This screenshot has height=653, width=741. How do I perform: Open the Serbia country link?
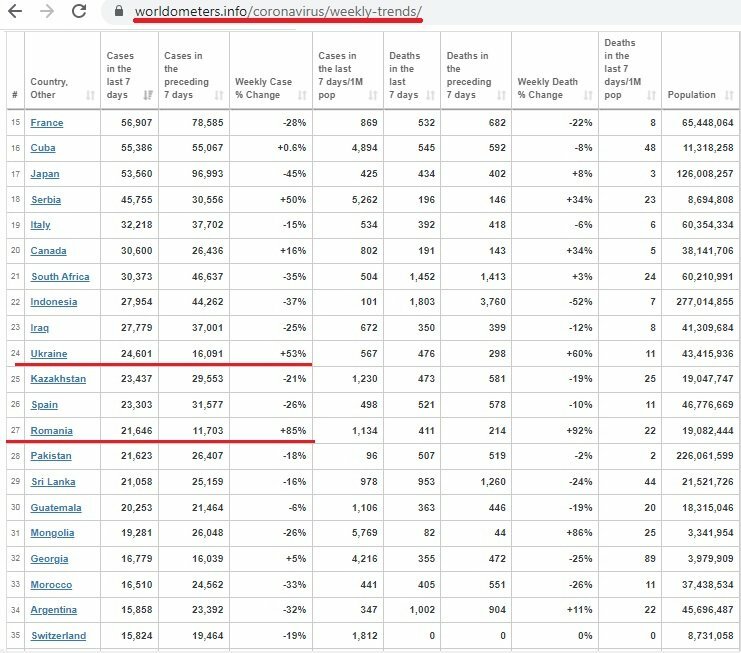coord(46,200)
